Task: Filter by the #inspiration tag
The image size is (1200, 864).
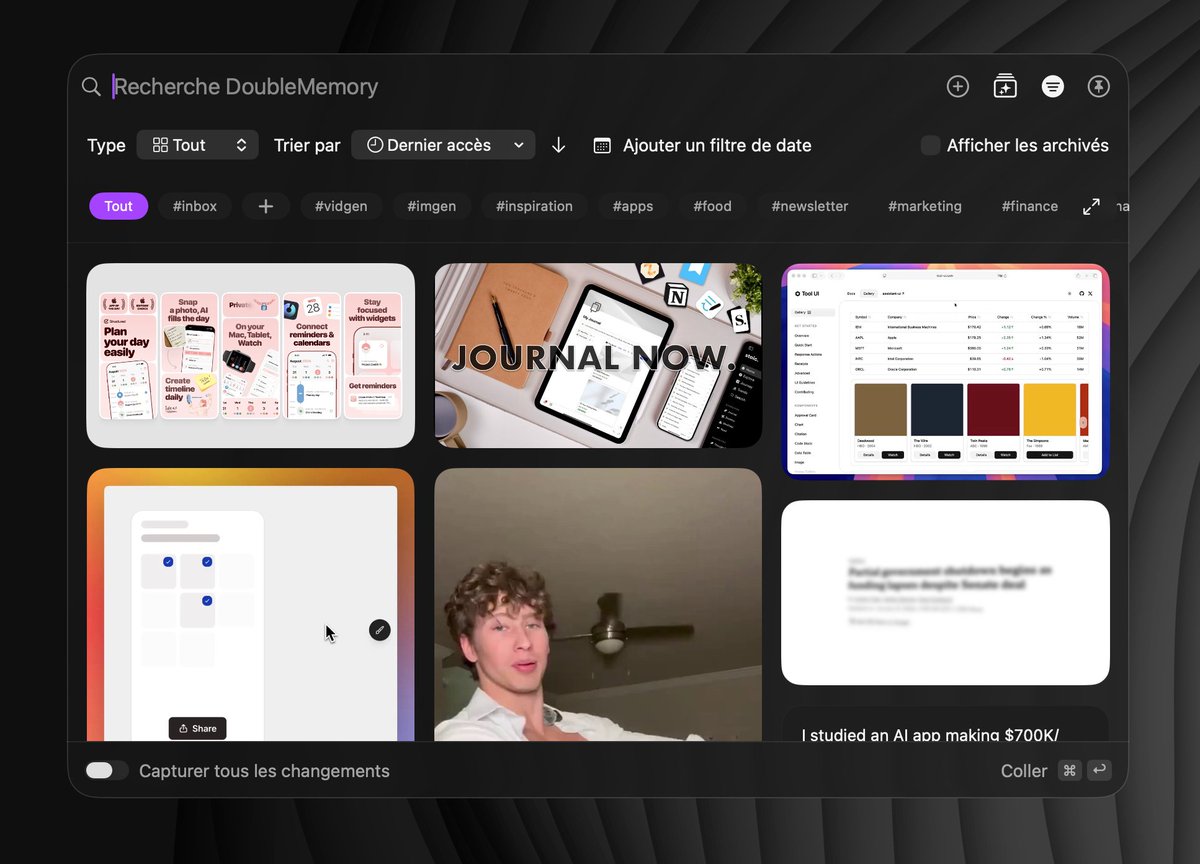Action: tap(534, 206)
